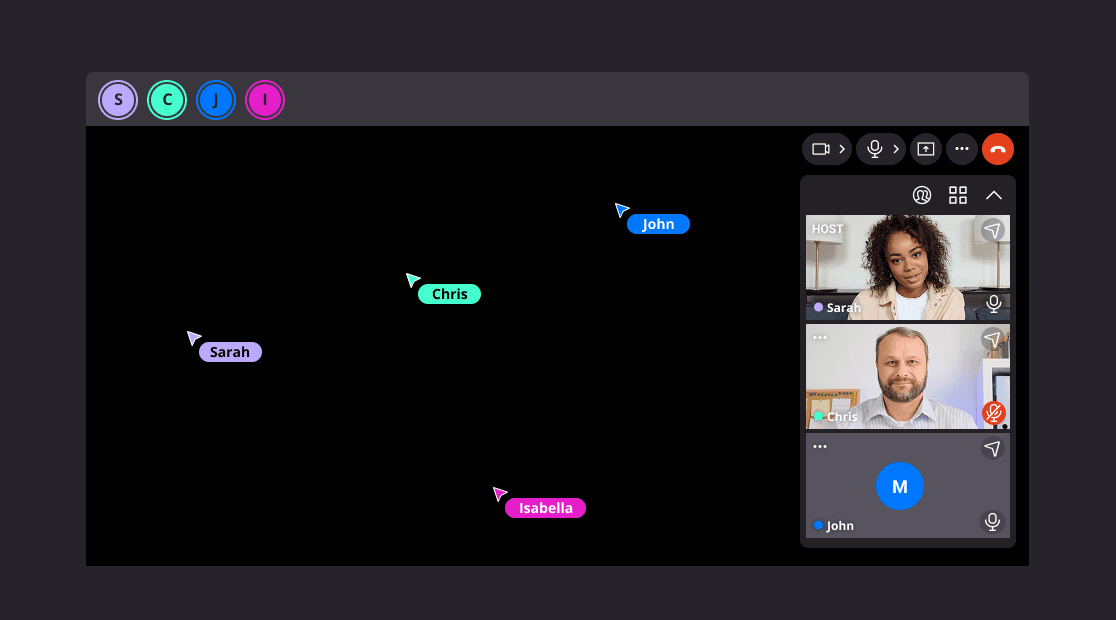Mute the microphone from the toolbar

point(872,148)
